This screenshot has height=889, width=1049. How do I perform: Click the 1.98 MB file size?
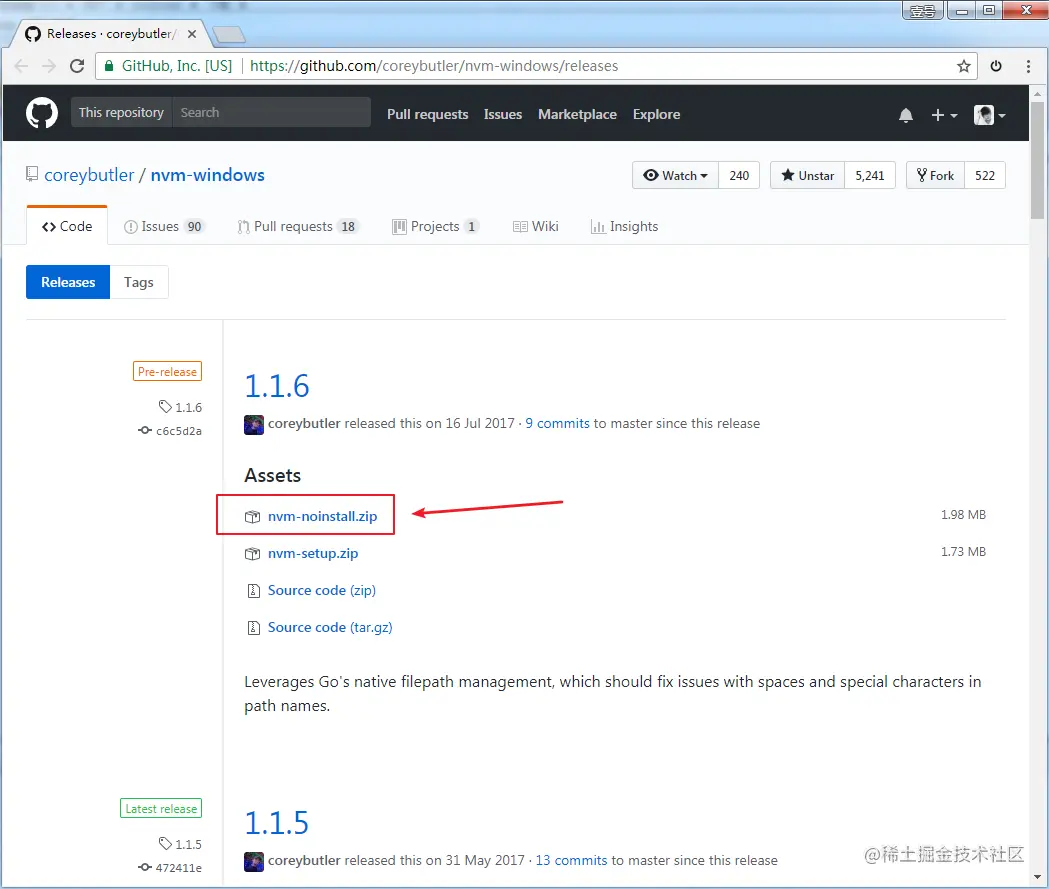pyautogui.click(x=963, y=515)
